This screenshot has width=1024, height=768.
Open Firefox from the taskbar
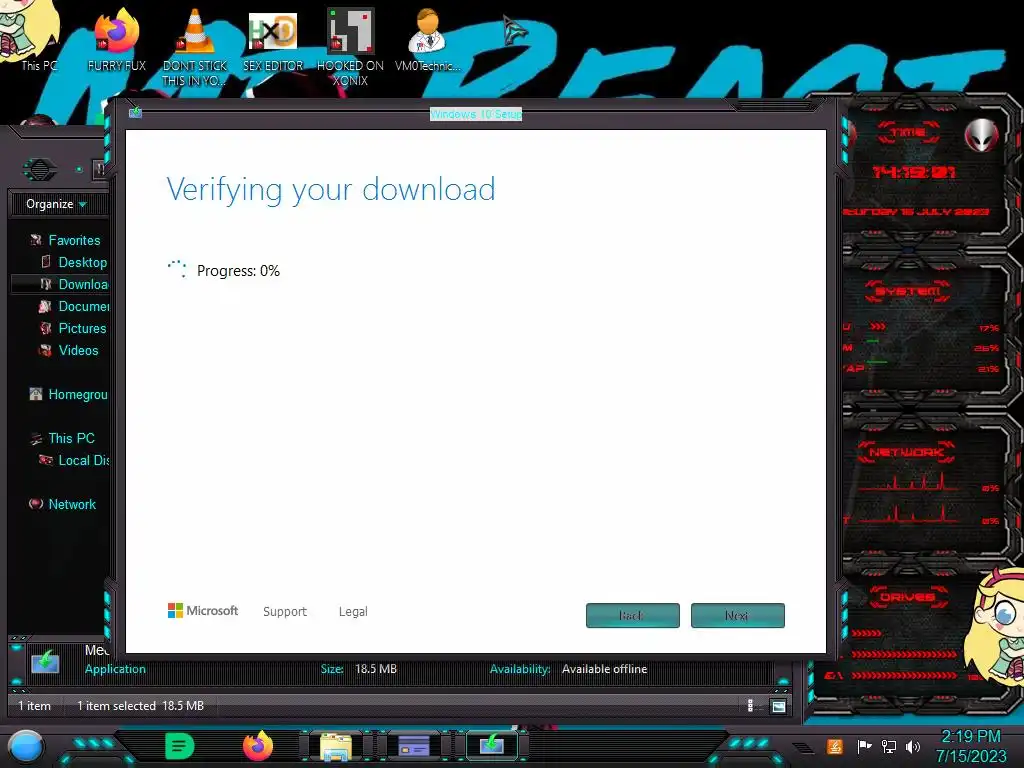pyautogui.click(x=258, y=746)
